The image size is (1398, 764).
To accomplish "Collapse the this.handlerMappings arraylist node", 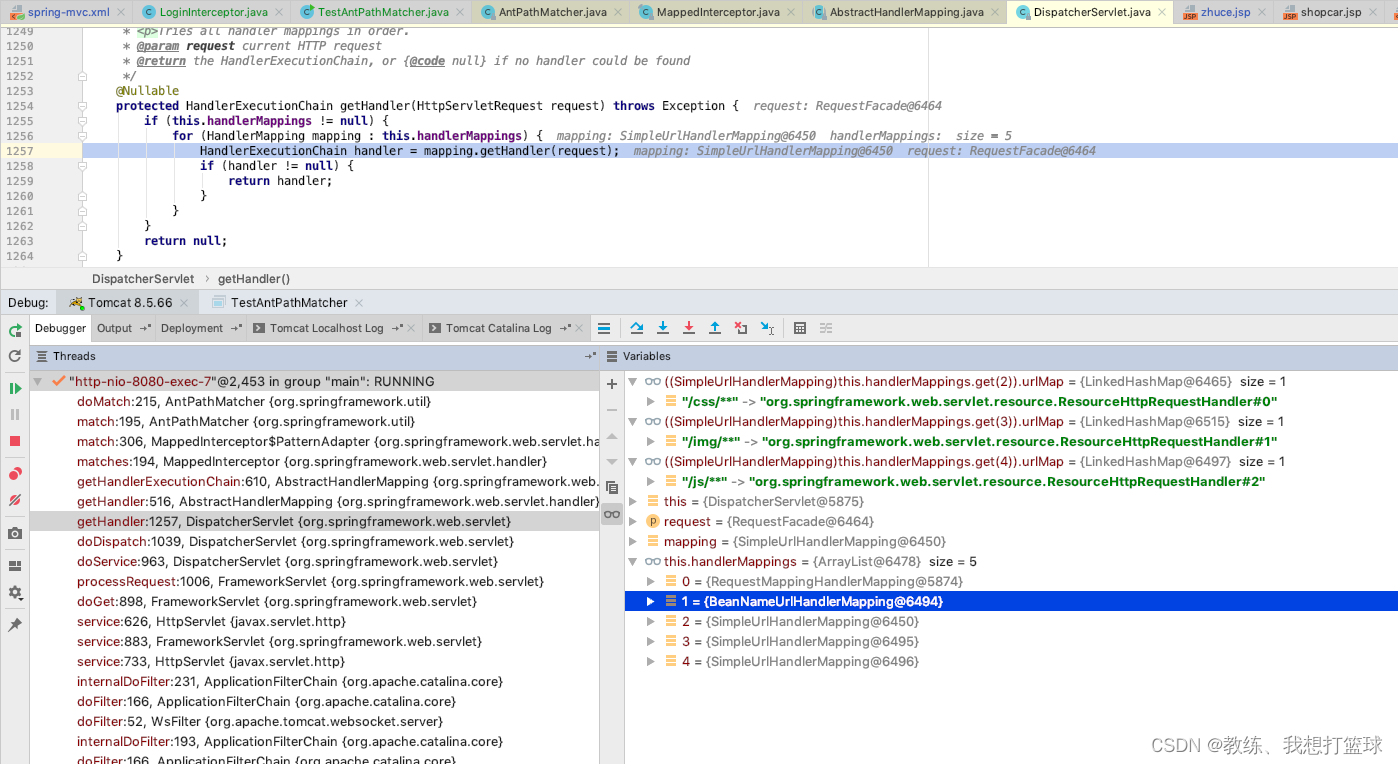I will [x=634, y=561].
